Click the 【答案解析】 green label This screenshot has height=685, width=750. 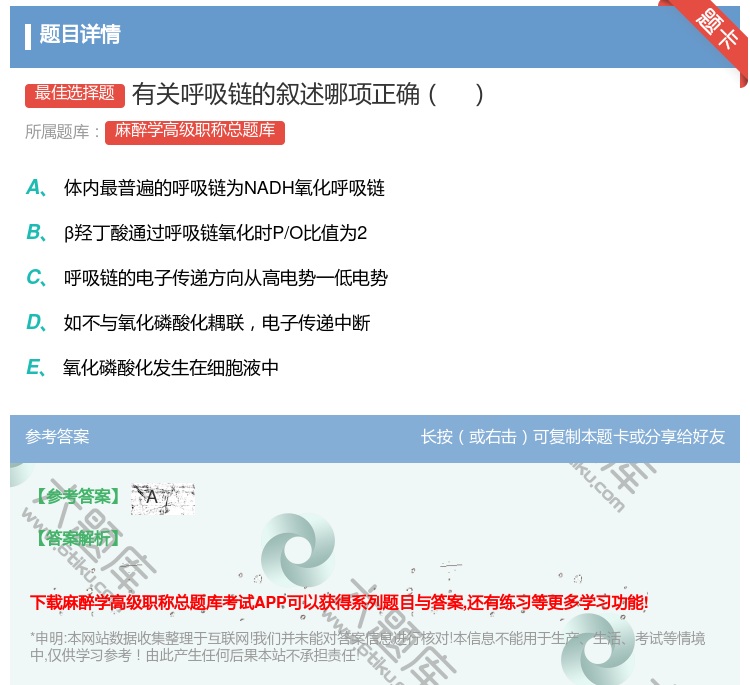[x=78, y=539]
